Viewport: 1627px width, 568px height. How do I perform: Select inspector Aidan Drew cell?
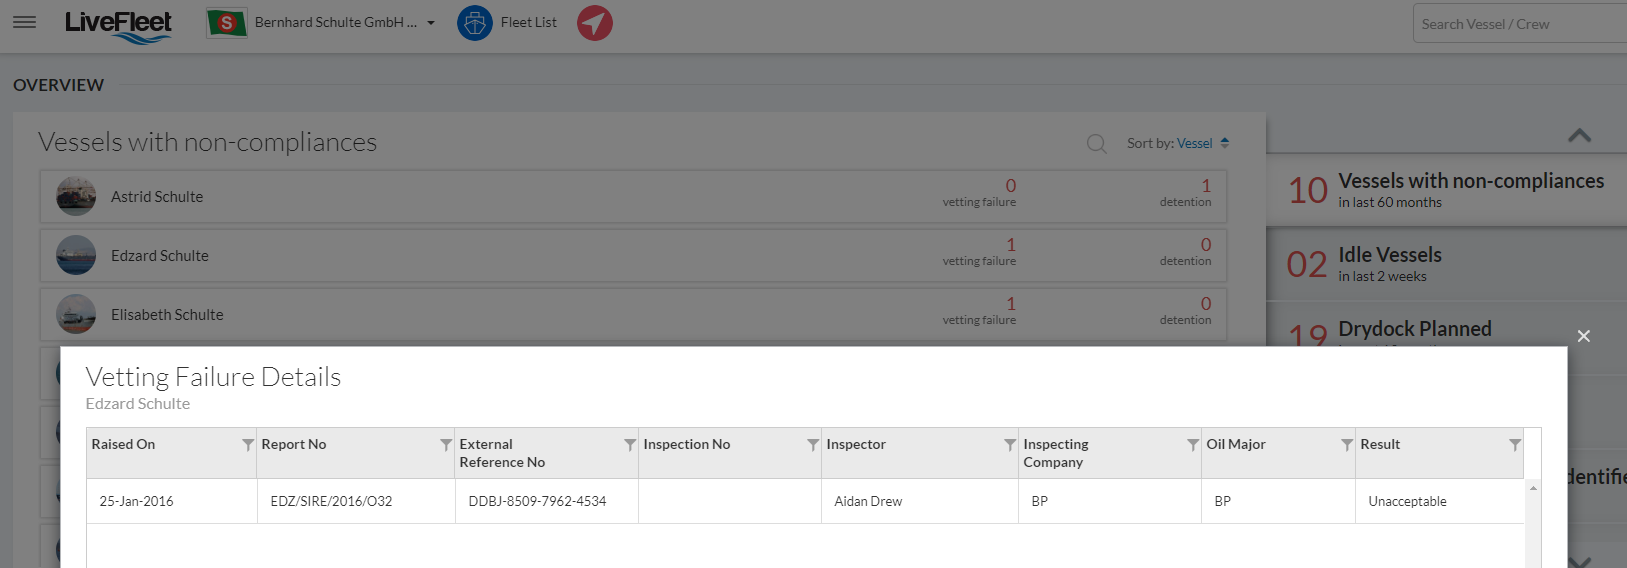click(921, 501)
